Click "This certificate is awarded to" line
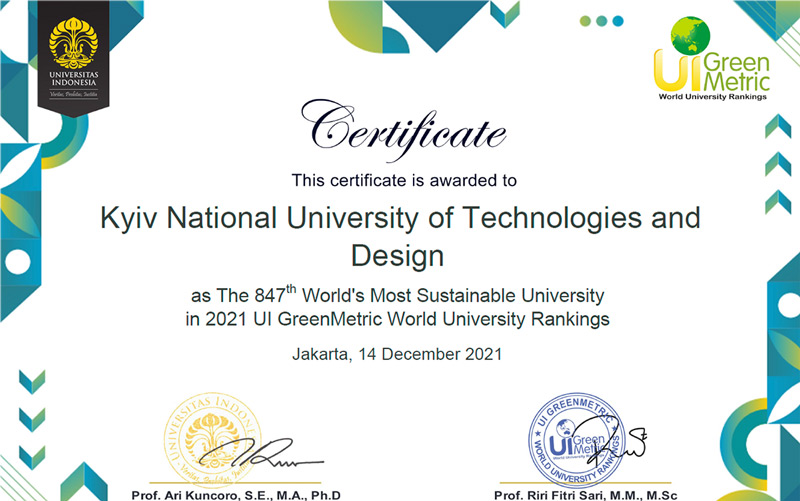Image resolution: width=800 pixels, height=501 pixels. pos(404,180)
